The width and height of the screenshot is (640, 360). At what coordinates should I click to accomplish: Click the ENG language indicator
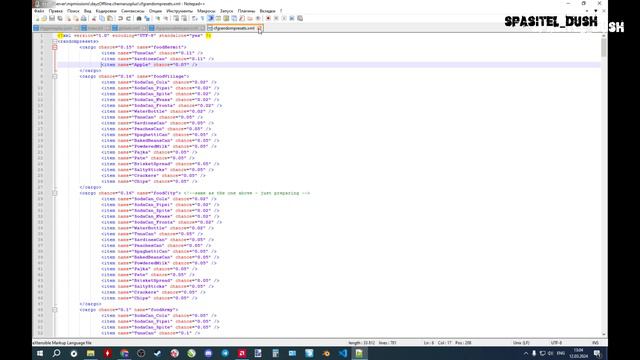pyautogui.click(x=561, y=353)
